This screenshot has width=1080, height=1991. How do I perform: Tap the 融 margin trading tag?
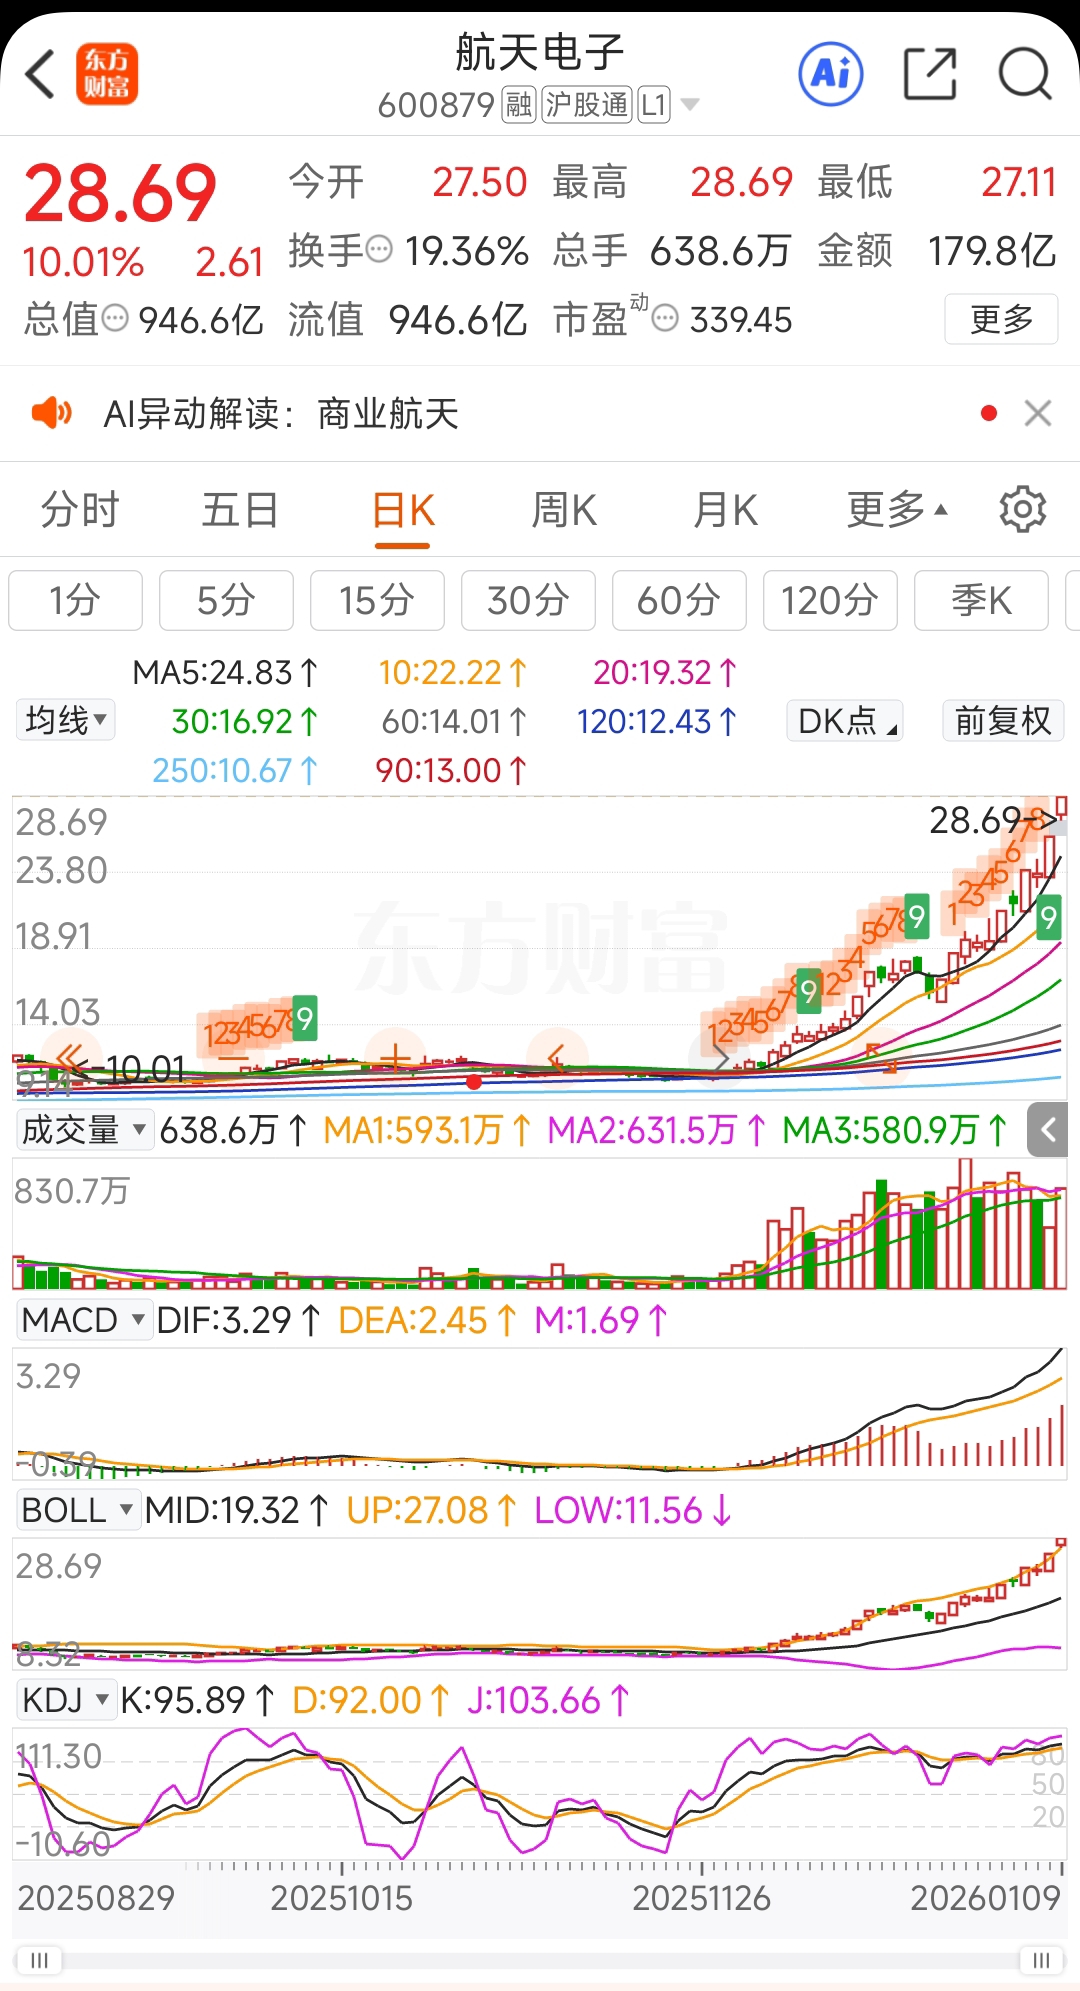pos(519,104)
